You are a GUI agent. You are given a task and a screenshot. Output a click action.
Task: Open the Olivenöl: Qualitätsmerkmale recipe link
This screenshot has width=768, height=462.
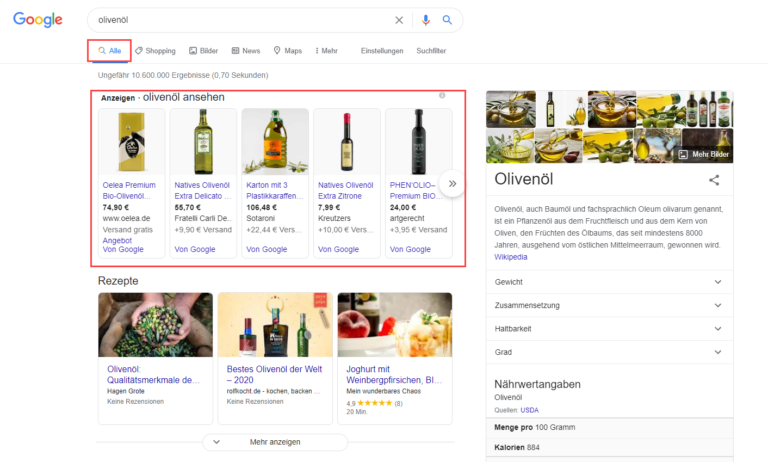click(x=153, y=374)
